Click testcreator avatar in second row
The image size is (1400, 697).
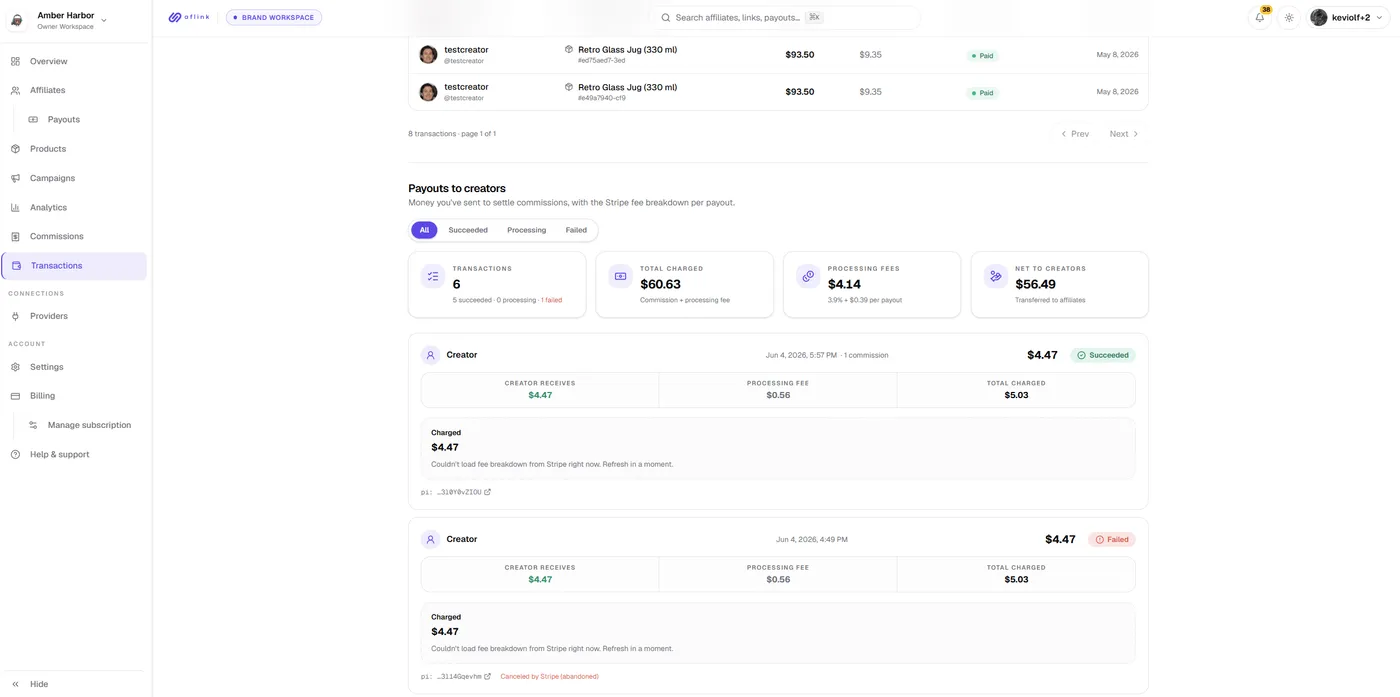click(428, 92)
